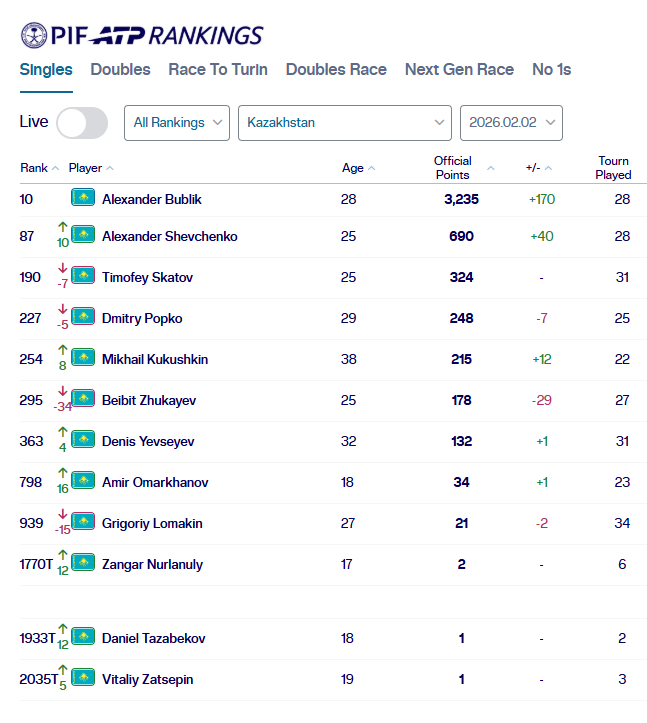Click Alexander Bublik's Kazakhstan flag icon

(83, 198)
